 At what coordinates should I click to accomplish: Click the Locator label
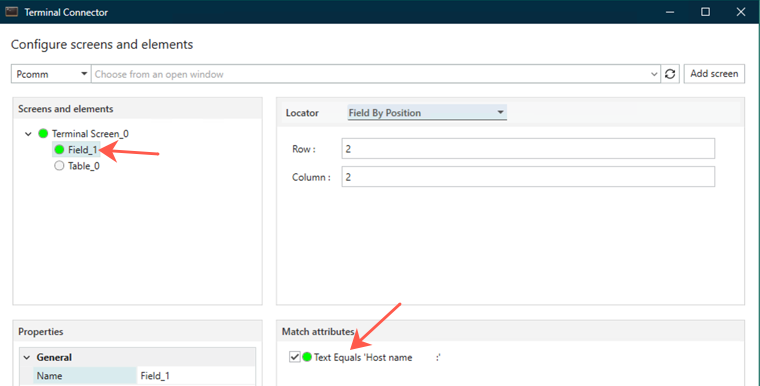point(302,113)
